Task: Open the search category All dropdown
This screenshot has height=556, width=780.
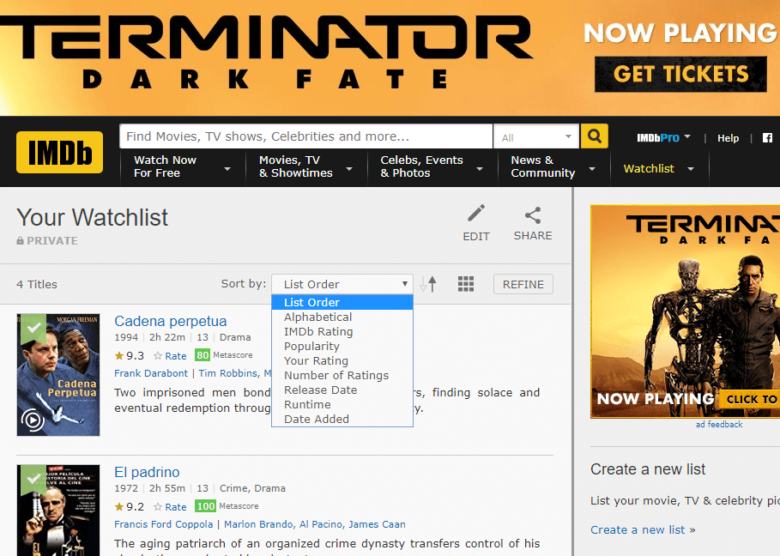Action: (536, 137)
